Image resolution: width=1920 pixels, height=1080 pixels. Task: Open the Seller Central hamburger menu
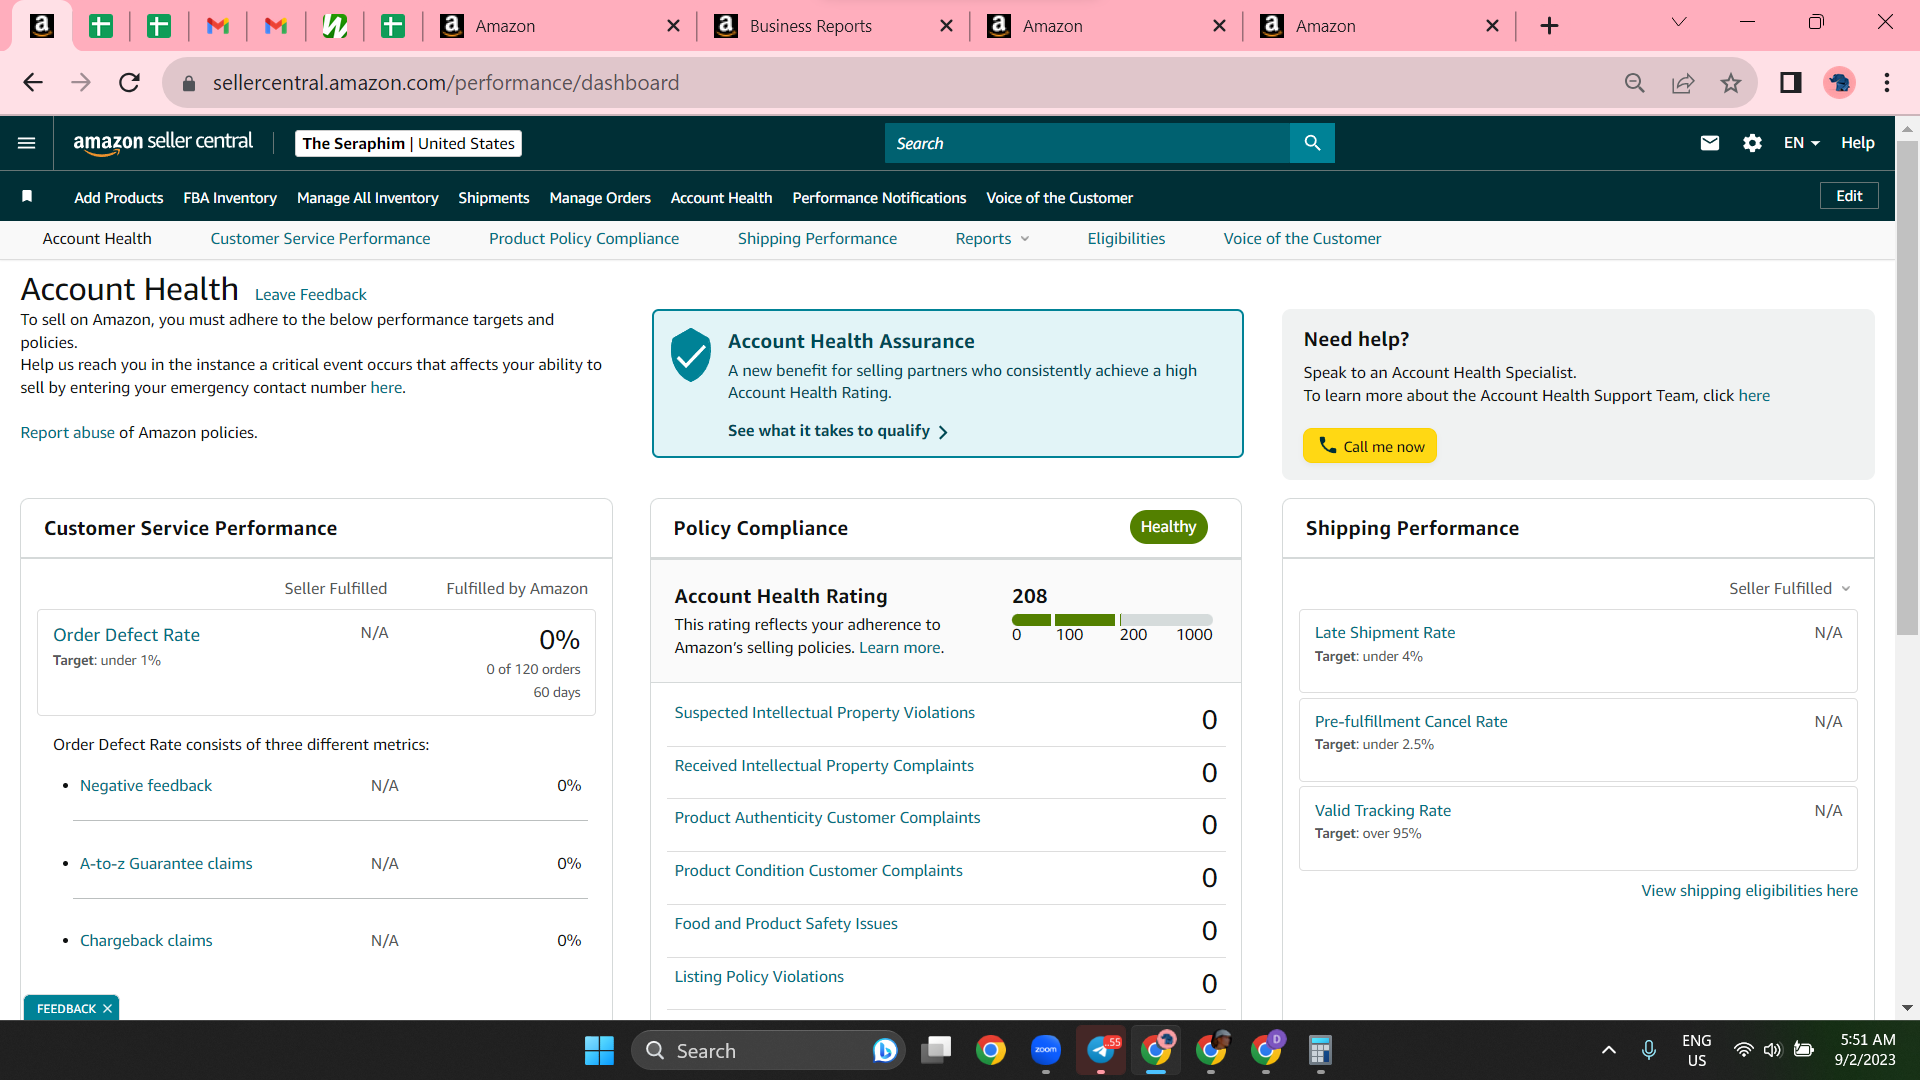(x=27, y=143)
